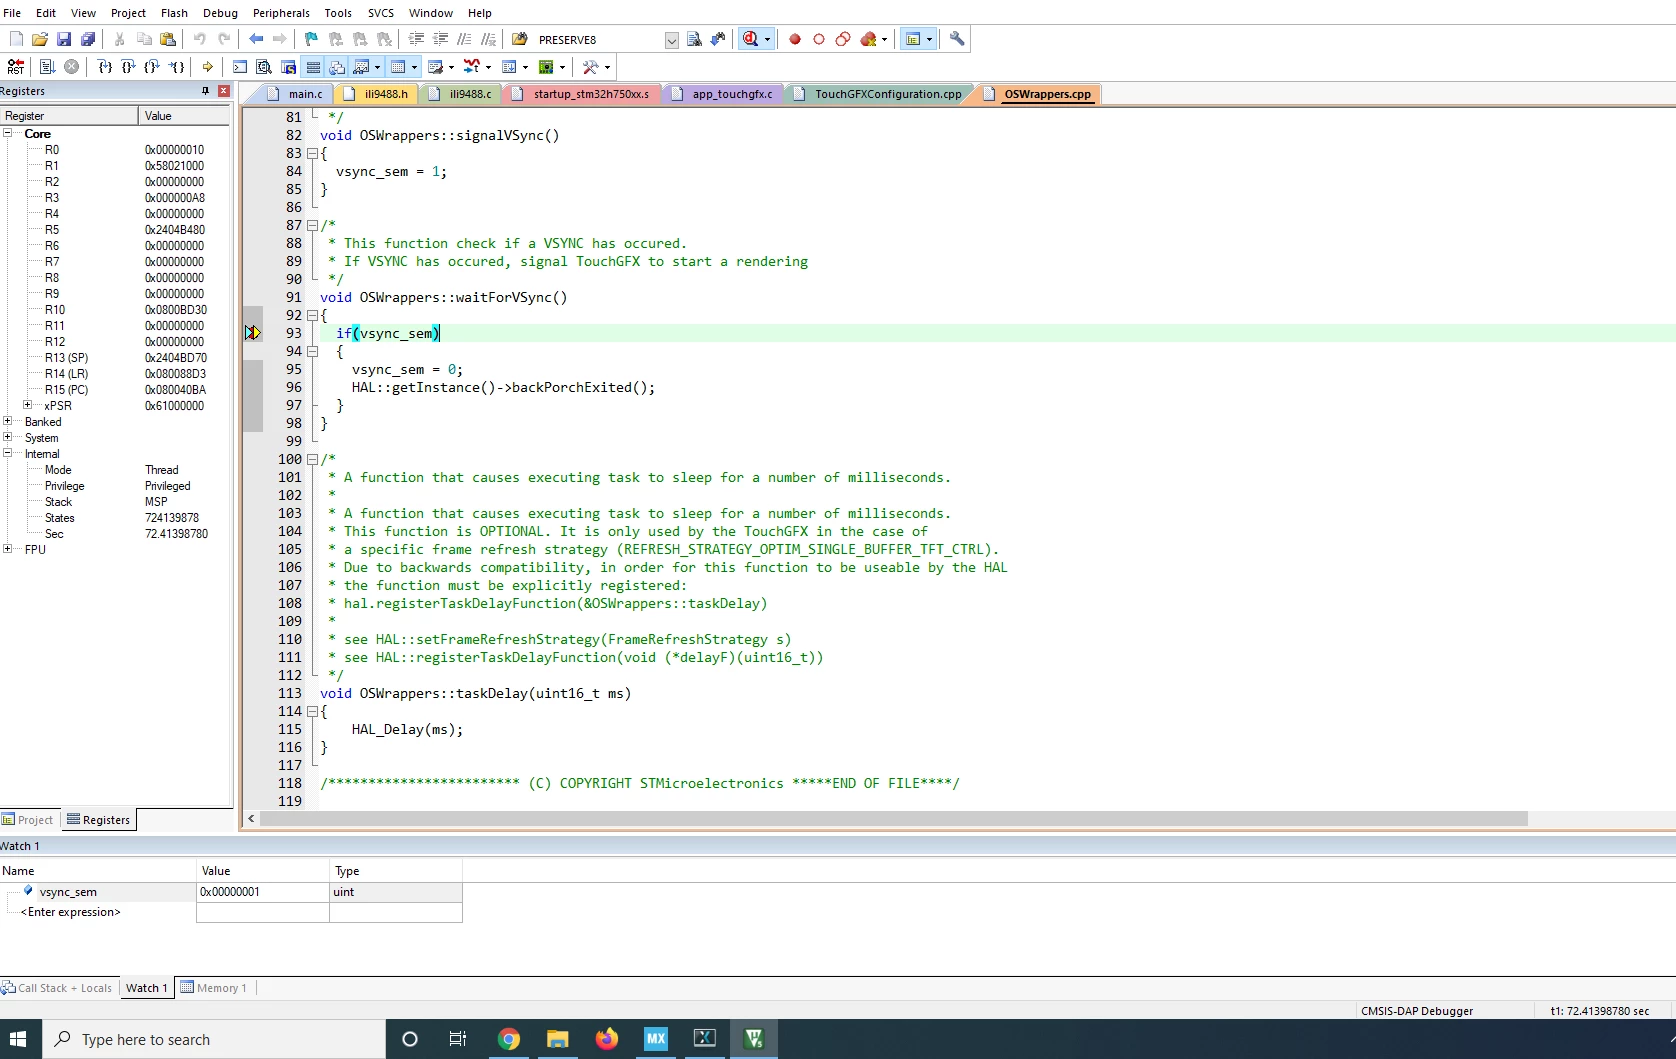
Task: Switch to the Project panel tab
Action: pyautogui.click(x=29, y=820)
